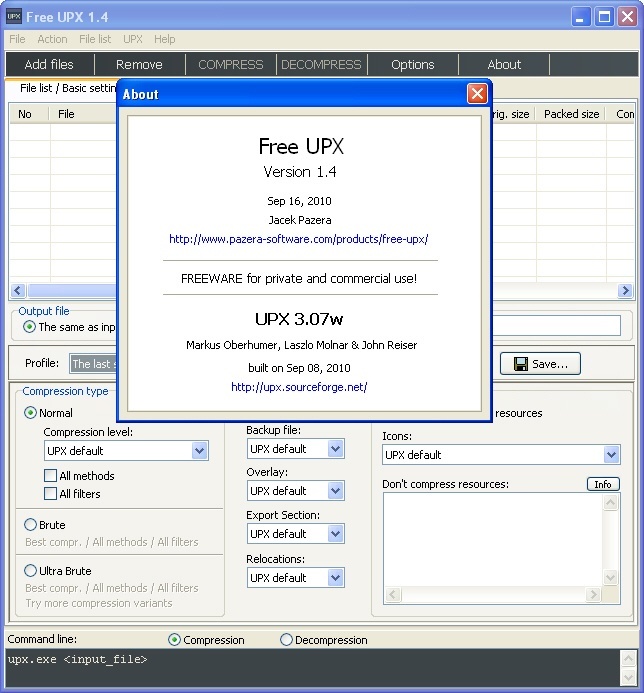Open the Action menu
The image size is (644, 693).
tap(52, 39)
